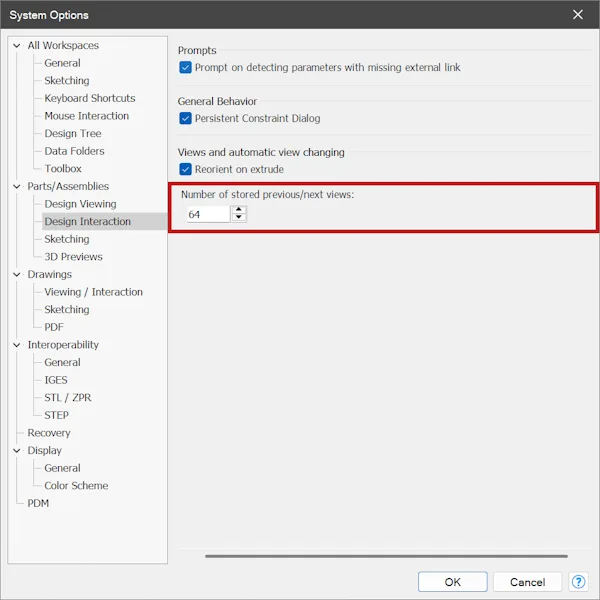Confirm settings with the OK button
Screen dimensions: 600x600
452,582
